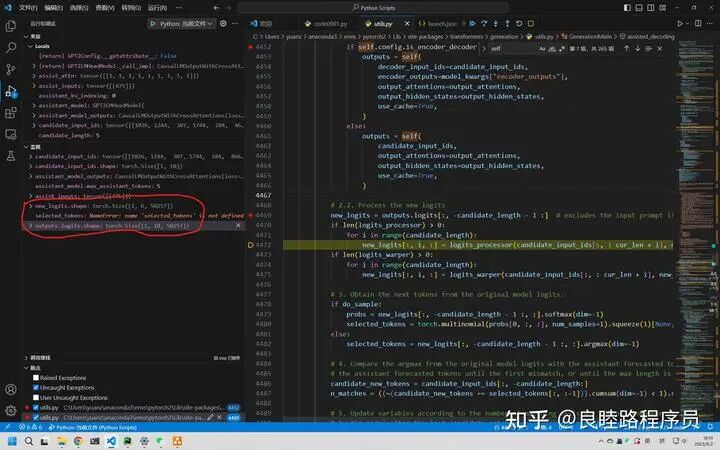Stop the debugging session
Viewport: 720px width, 450px height.
(x=531, y=23)
